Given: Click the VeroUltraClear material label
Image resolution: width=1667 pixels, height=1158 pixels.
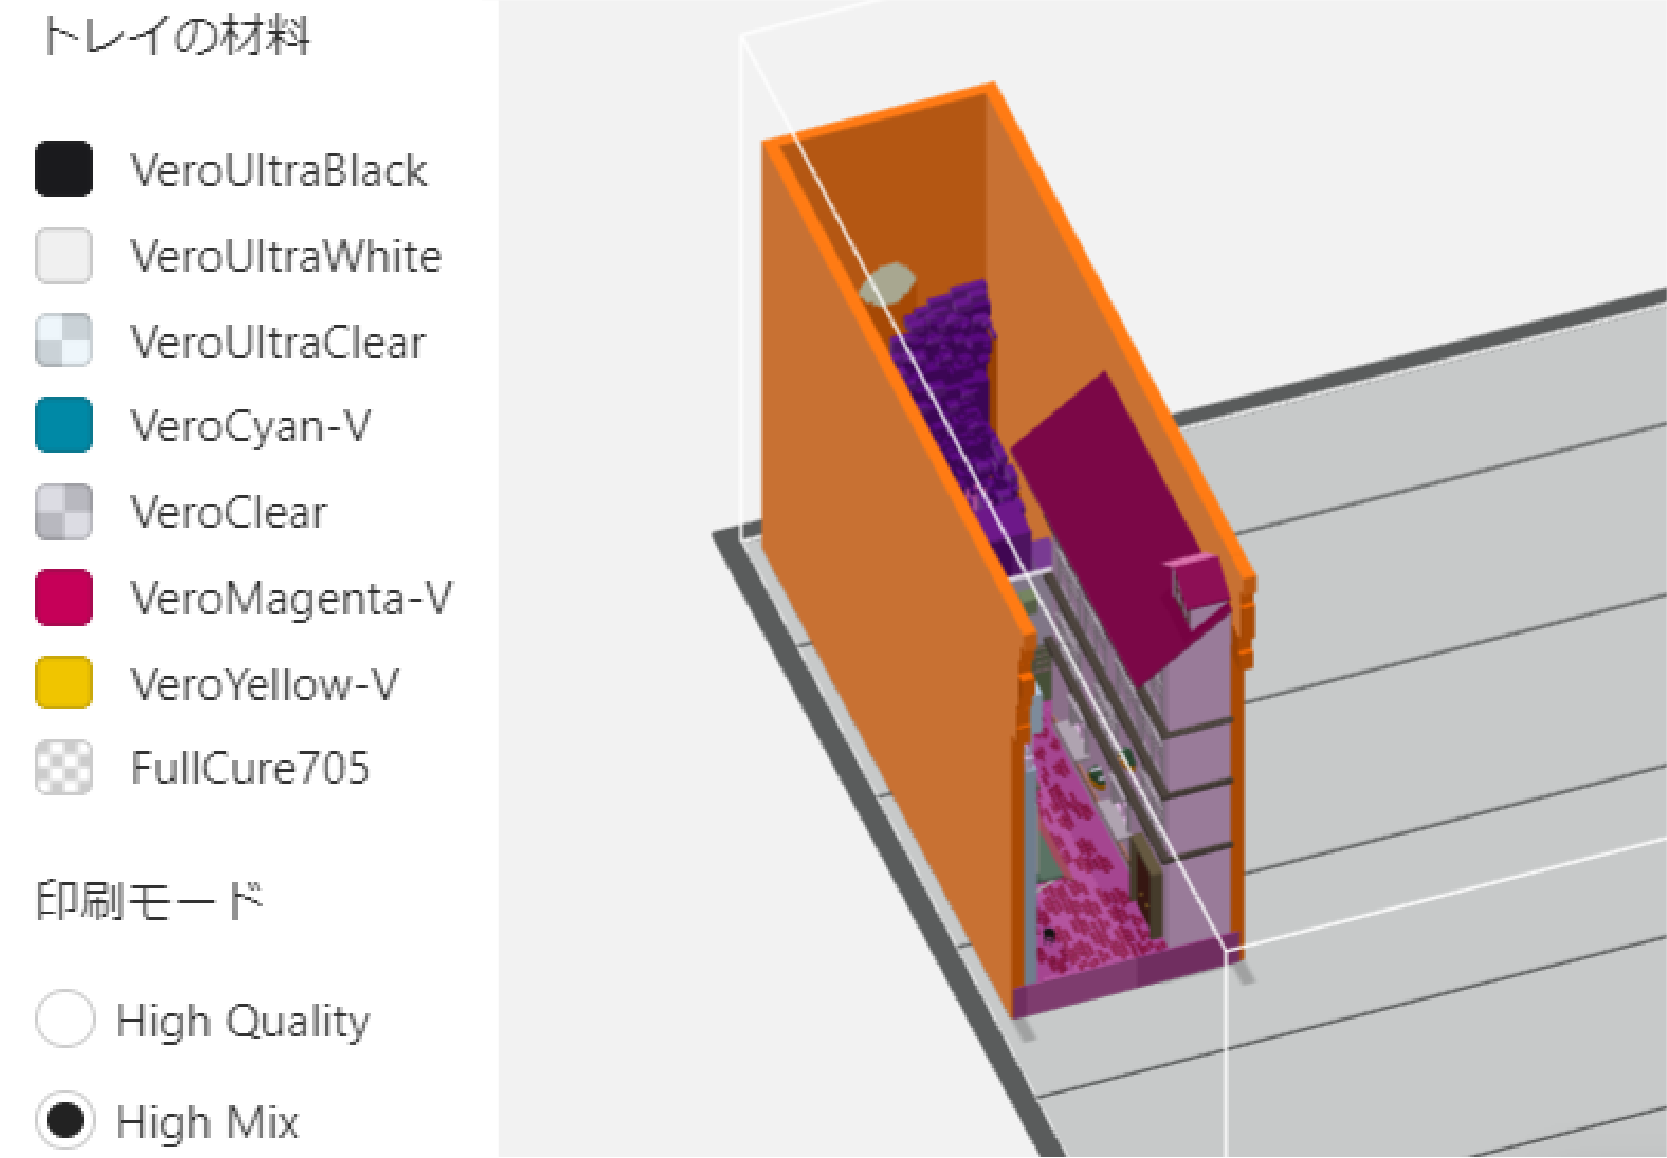Looking at the screenshot, I should [x=278, y=342].
